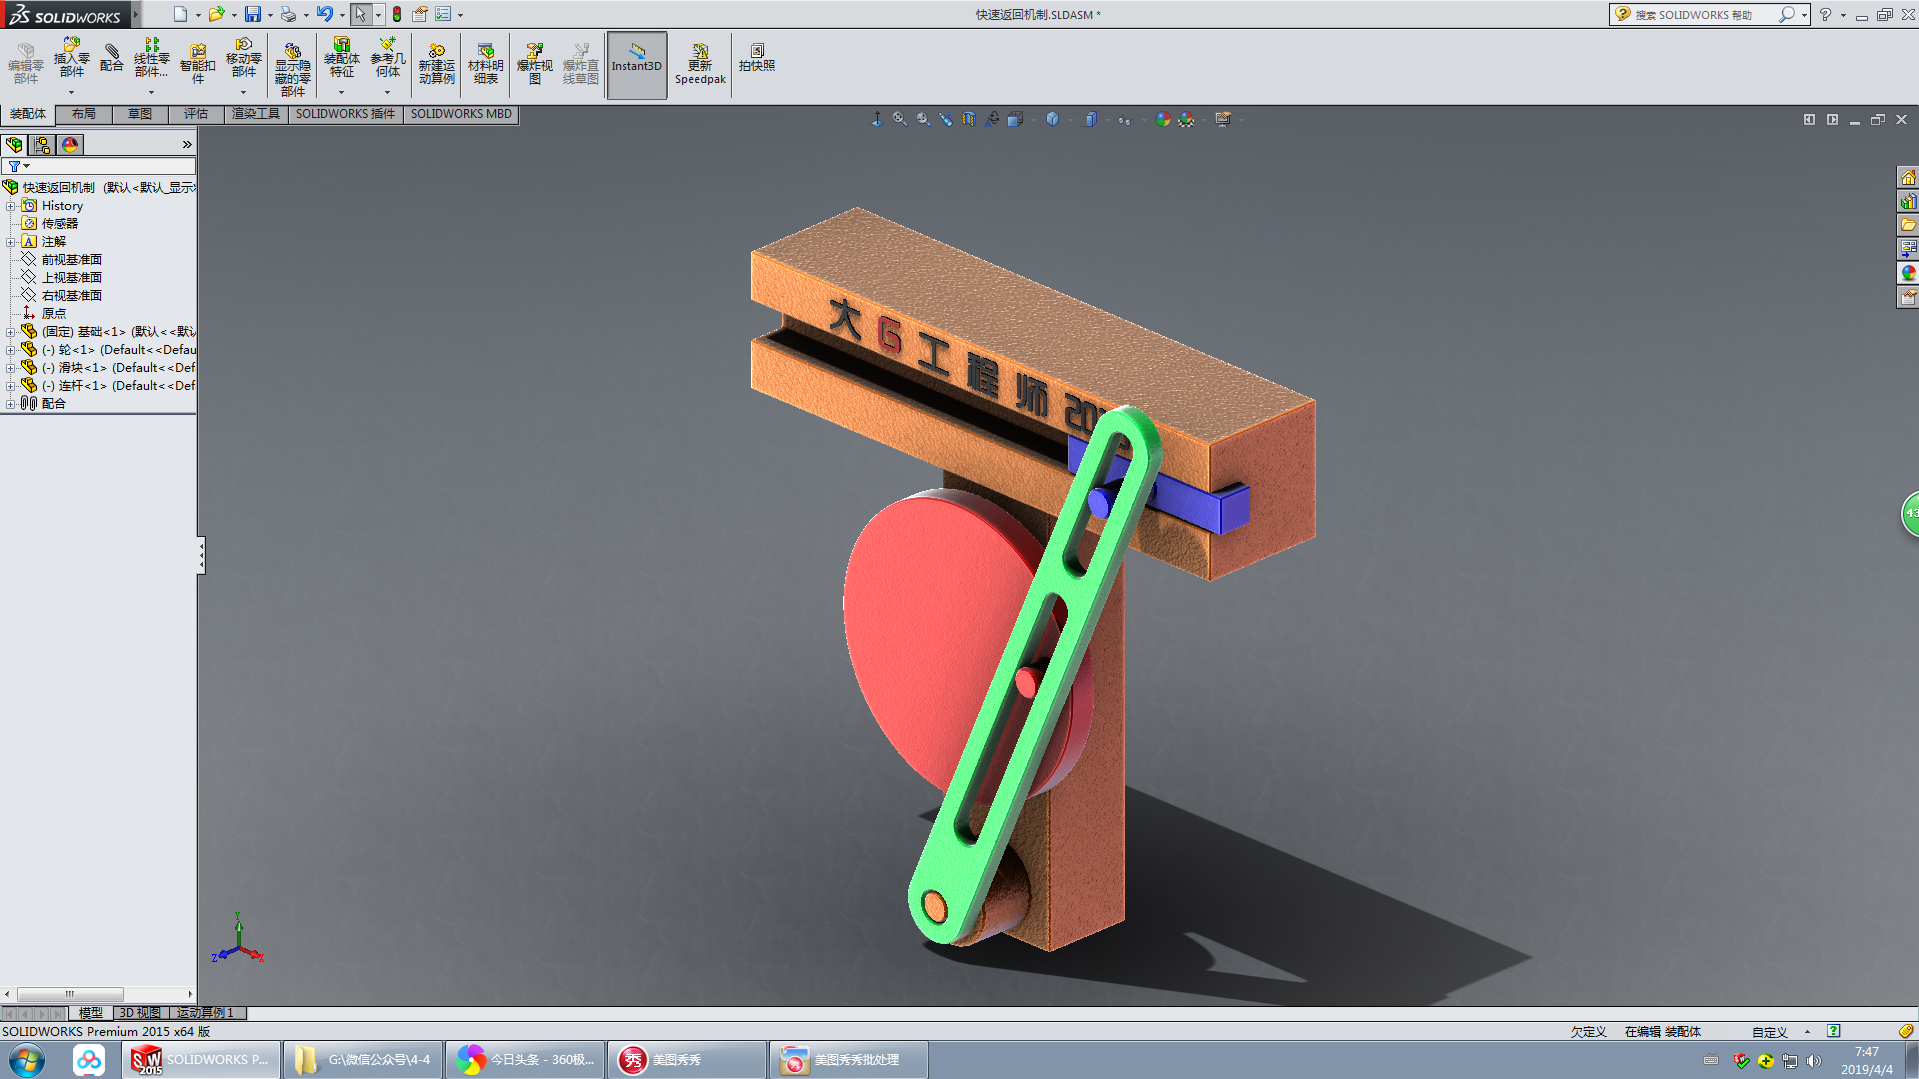Open 美图秀秀 in the taskbar
Screen dimensions: 1919x1079
(686, 1060)
